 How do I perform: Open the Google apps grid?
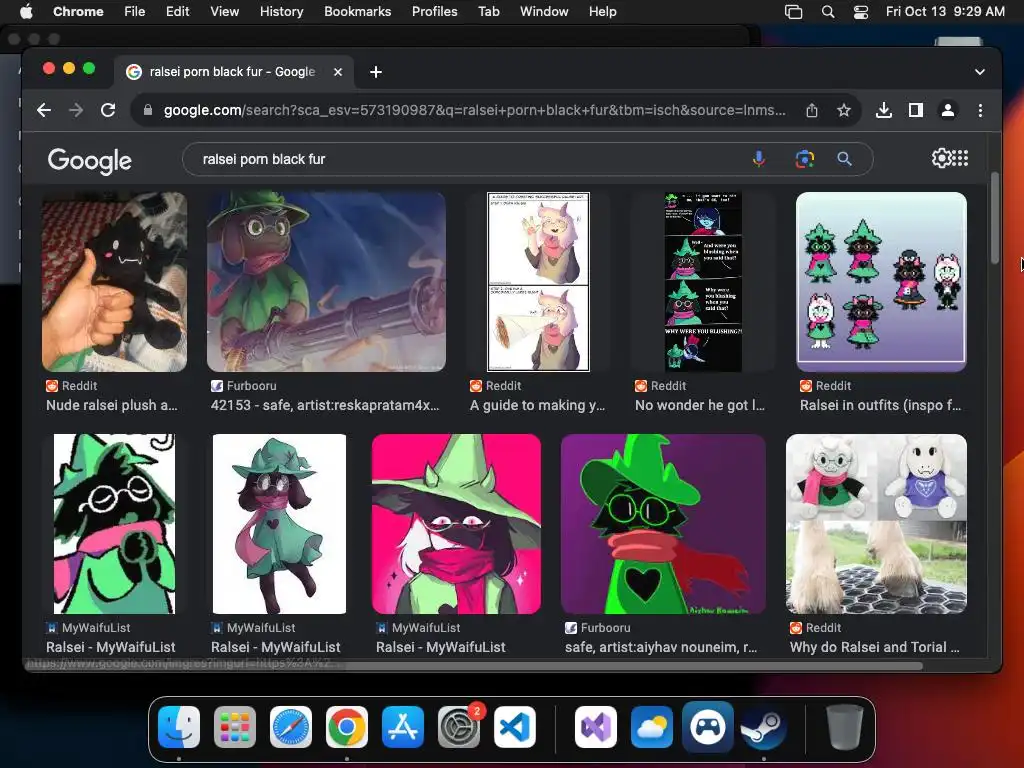[x=961, y=158]
